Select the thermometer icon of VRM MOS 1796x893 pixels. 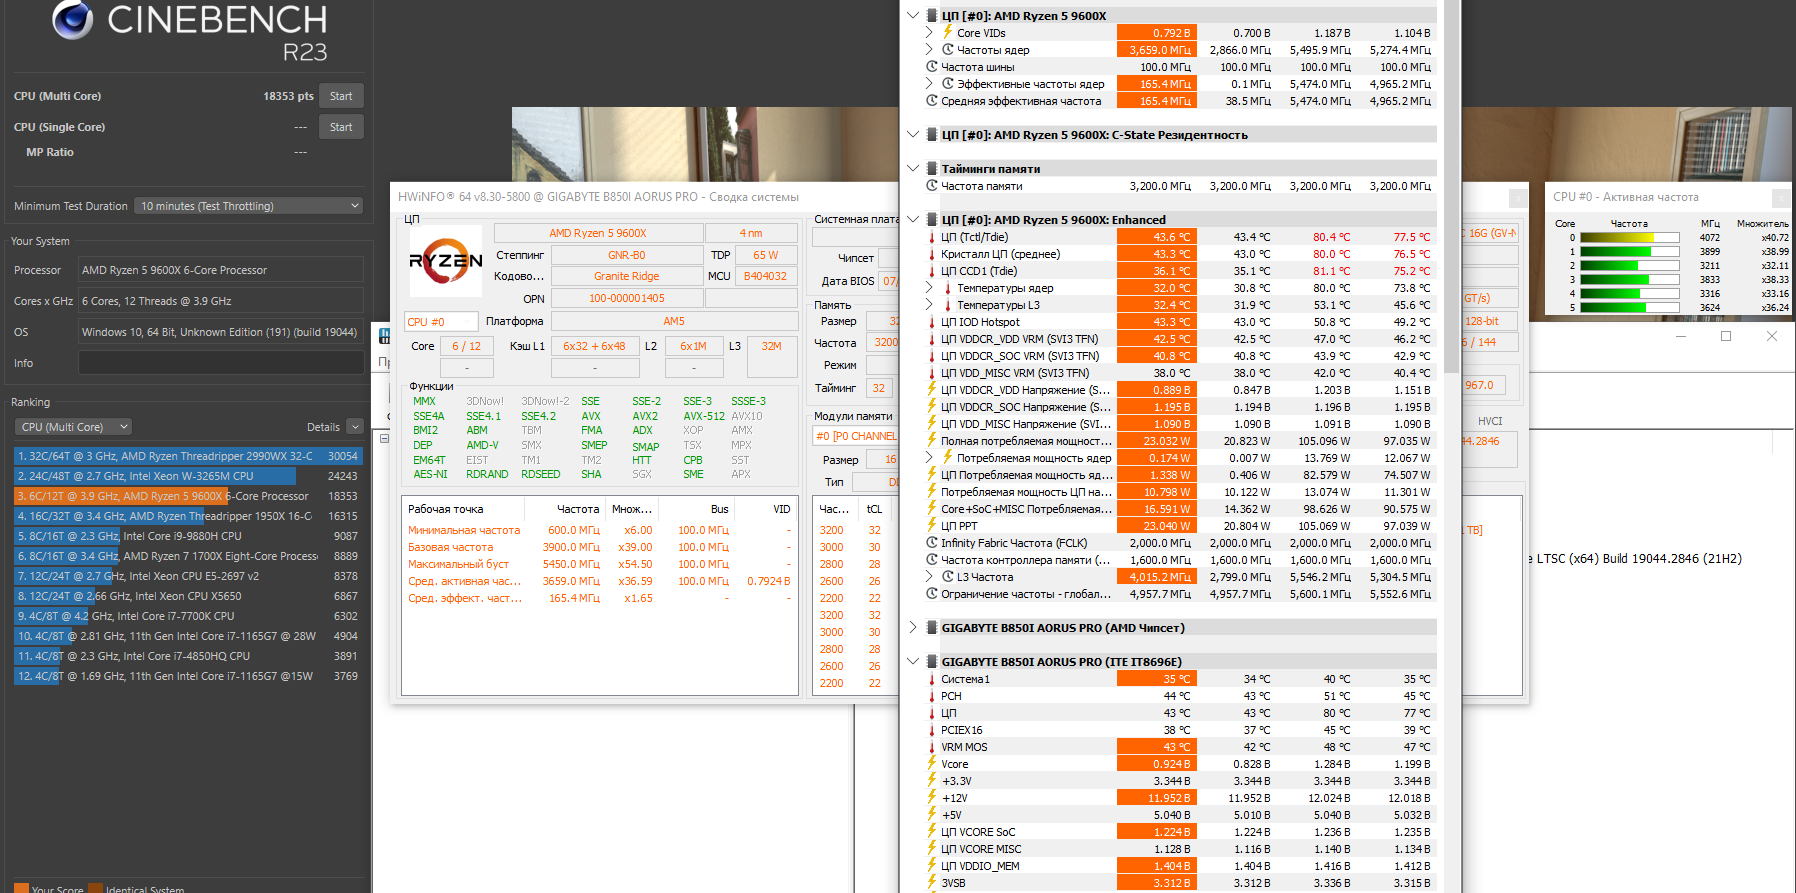click(x=931, y=747)
